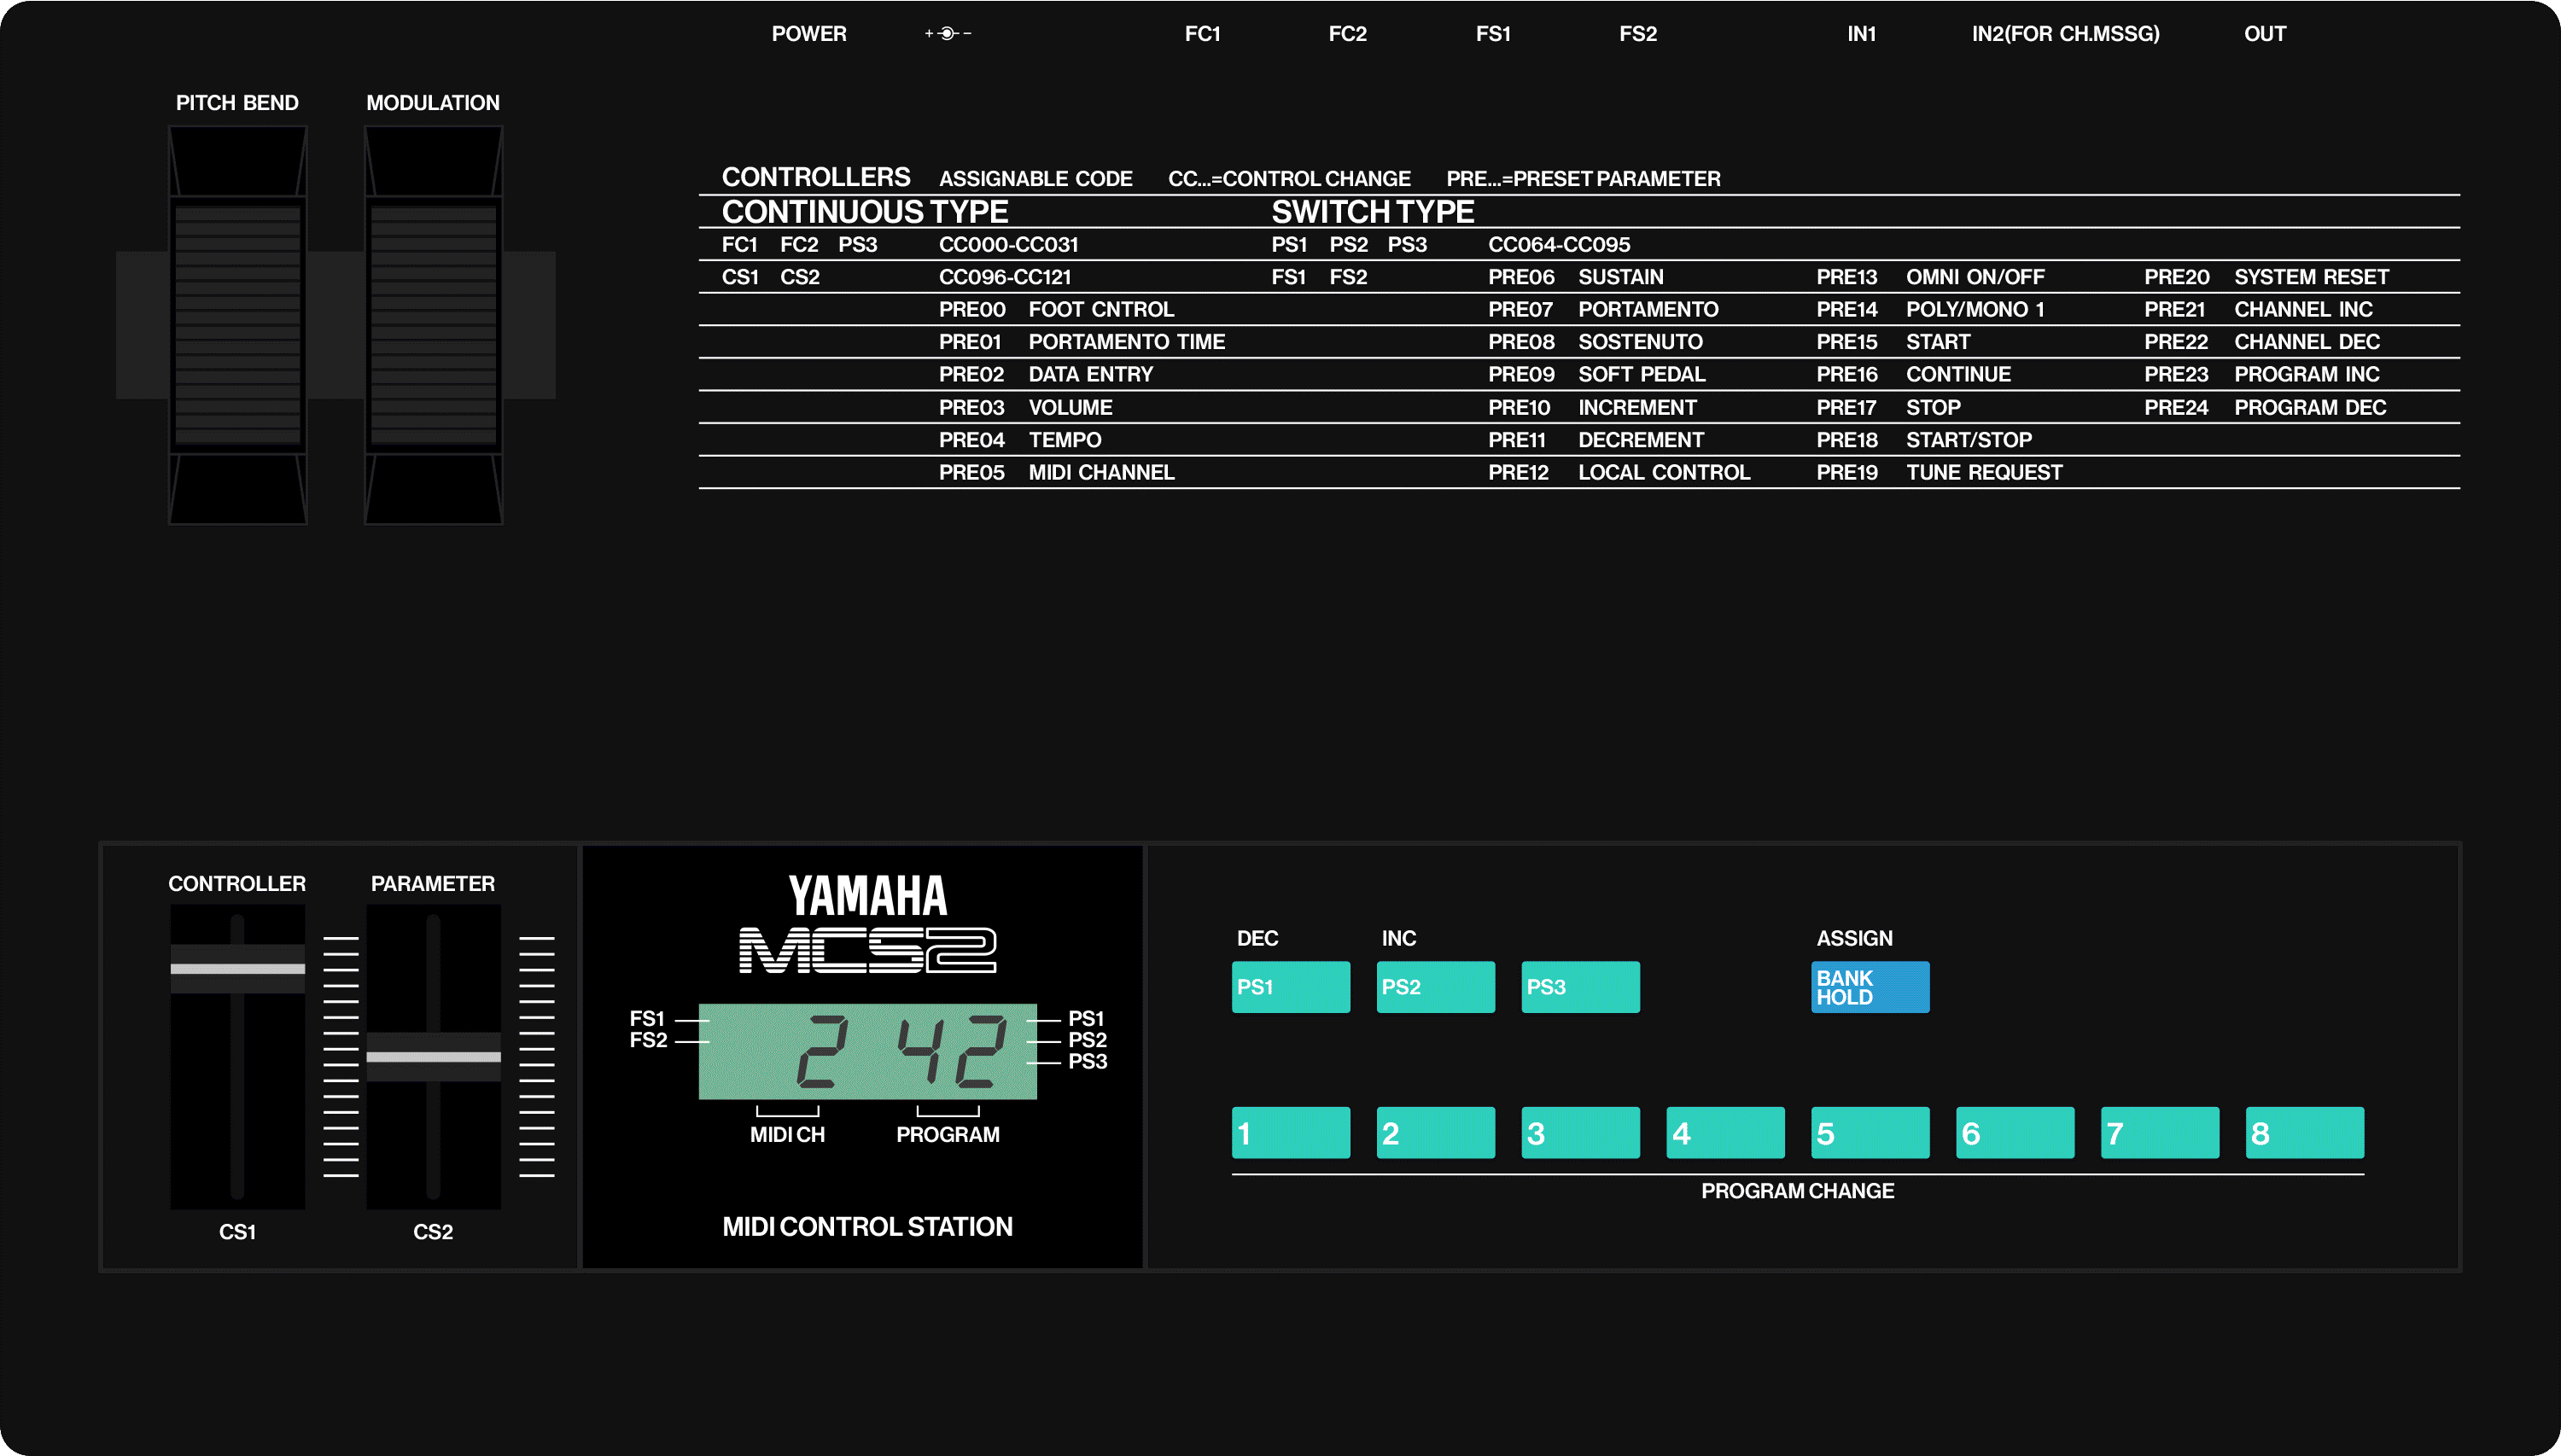Click the PRE06 SUSTAIN entry
Image resolution: width=2561 pixels, height=1456 pixels.
click(1575, 277)
